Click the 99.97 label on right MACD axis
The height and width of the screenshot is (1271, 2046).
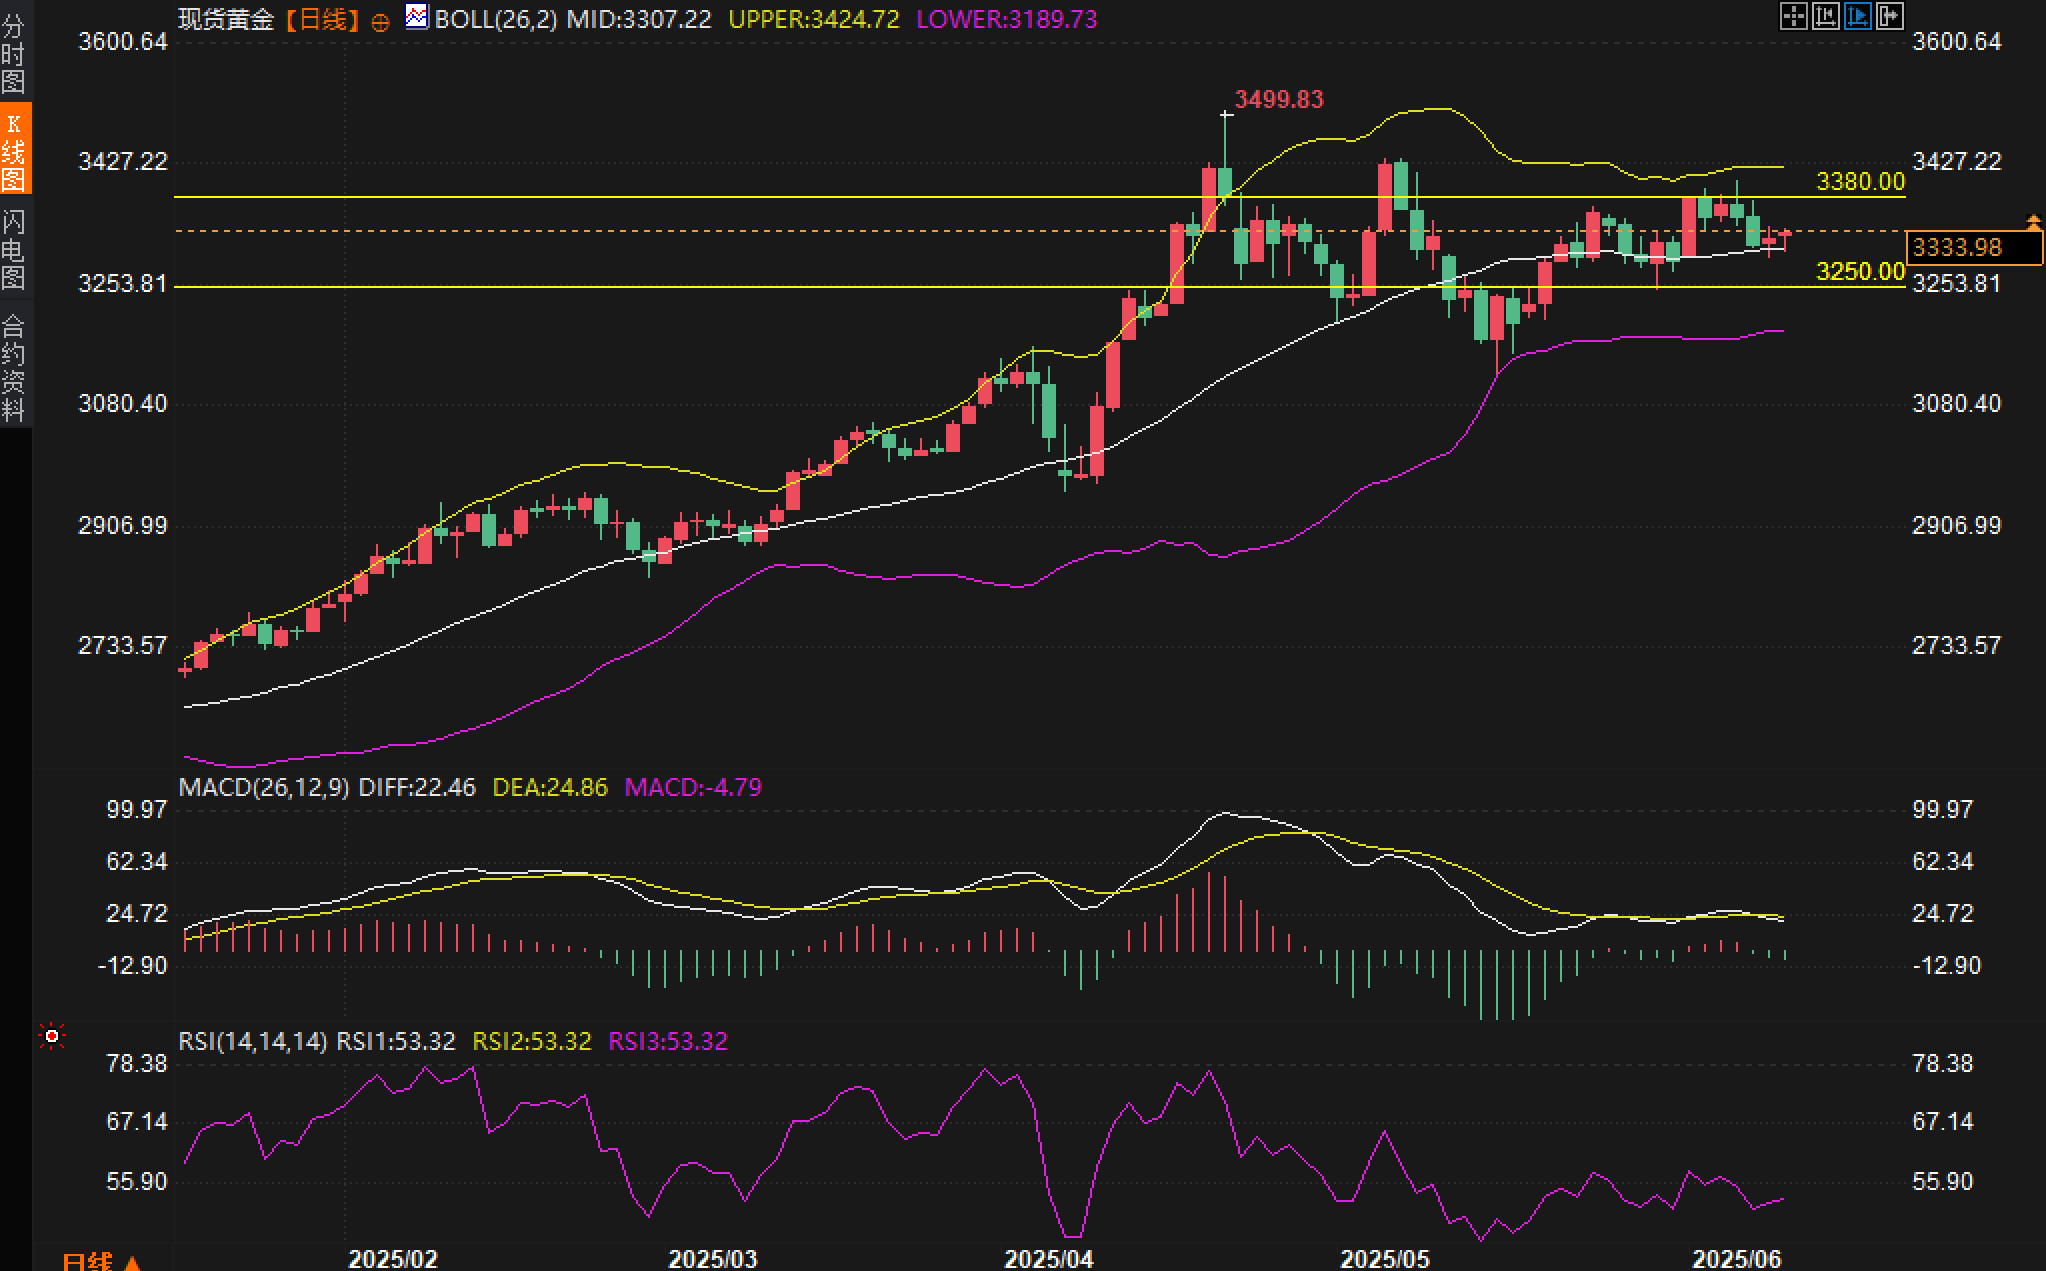[x=1943, y=809]
